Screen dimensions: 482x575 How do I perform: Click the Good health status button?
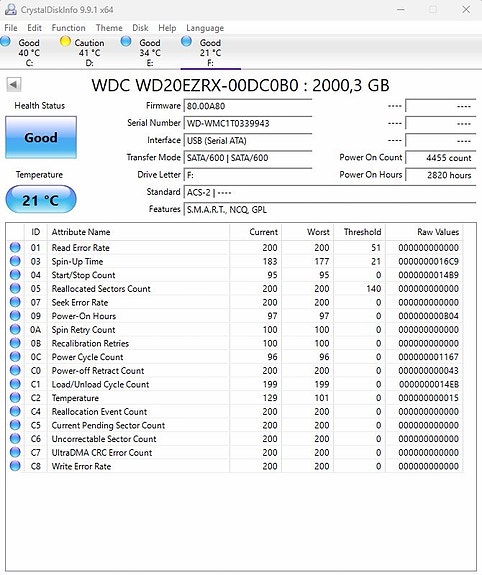point(41,138)
